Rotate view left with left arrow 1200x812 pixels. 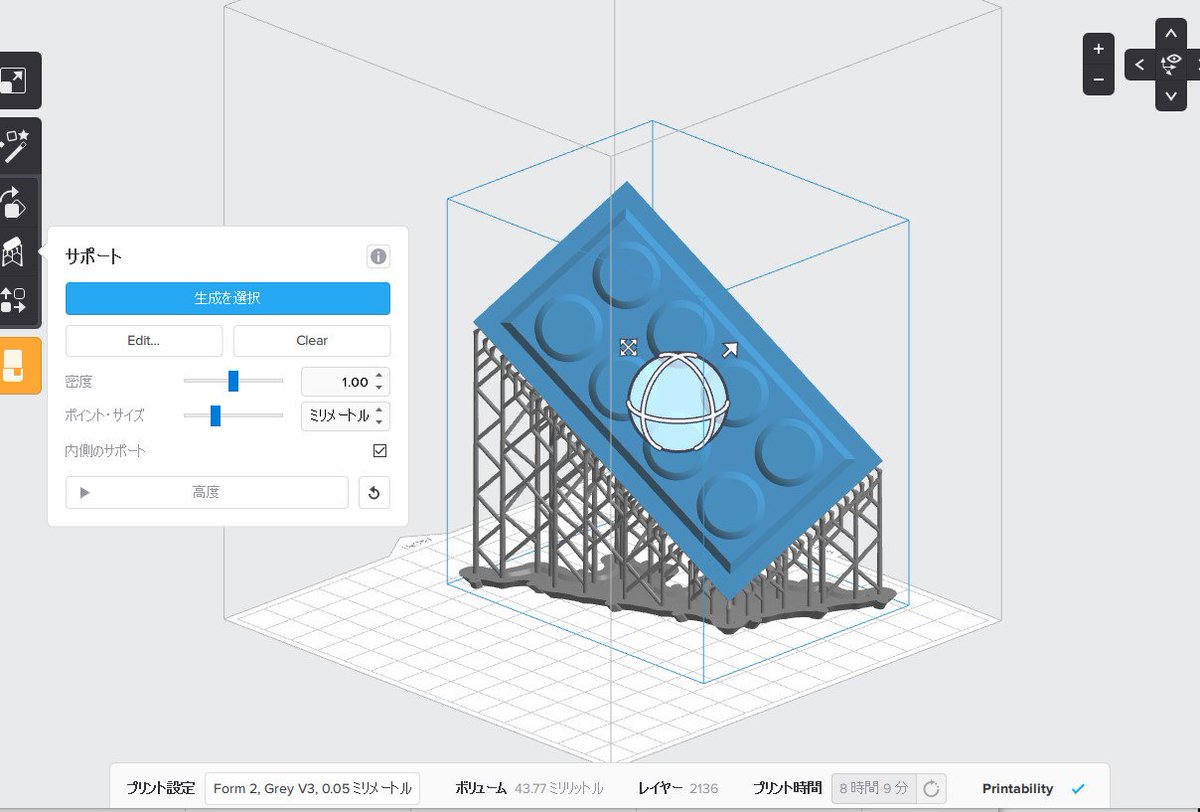click(x=1140, y=66)
